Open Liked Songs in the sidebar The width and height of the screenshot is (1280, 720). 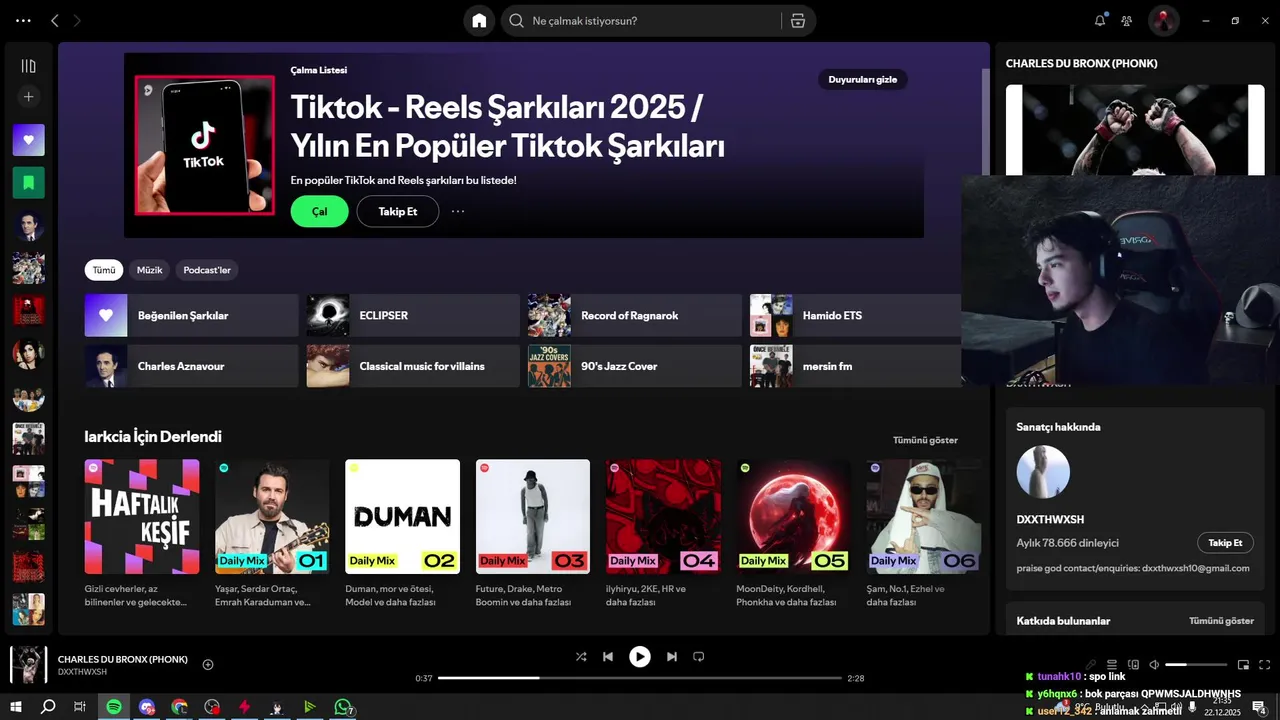coord(28,140)
